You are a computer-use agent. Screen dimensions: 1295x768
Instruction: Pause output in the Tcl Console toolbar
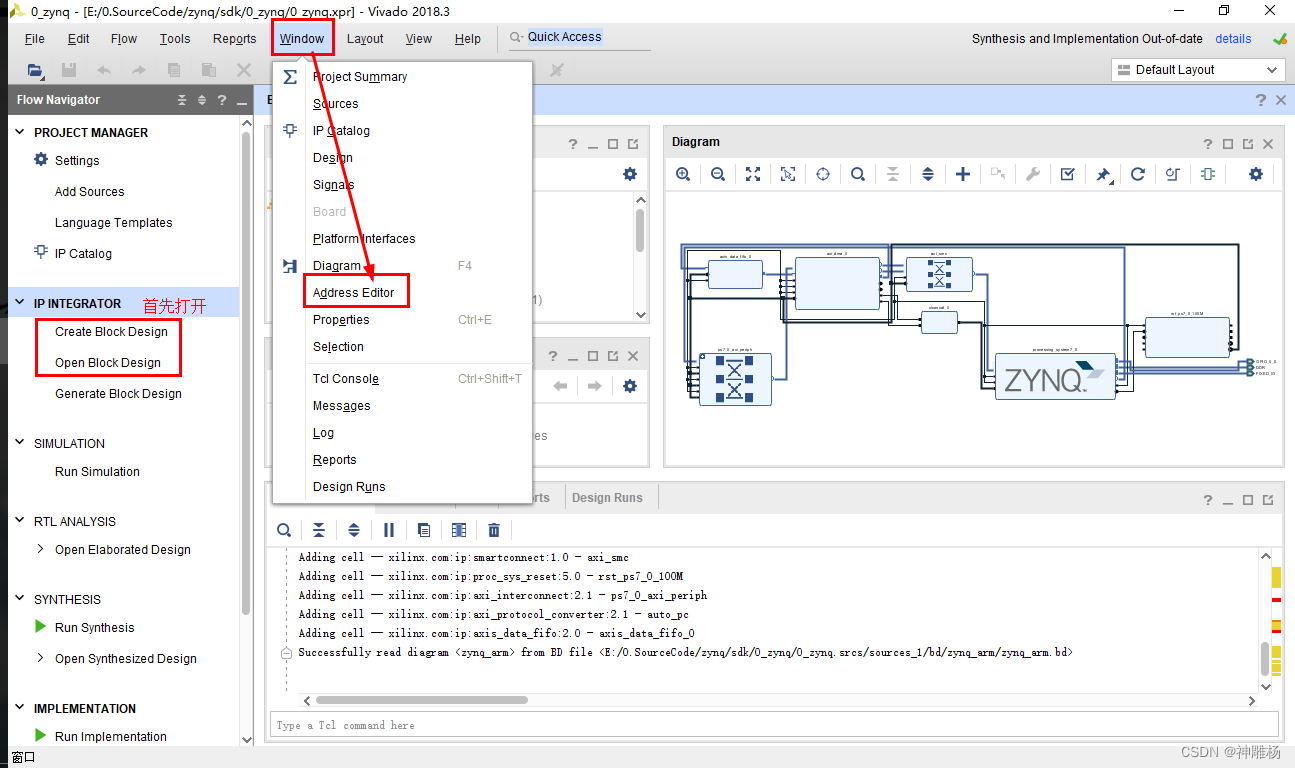coord(389,530)
